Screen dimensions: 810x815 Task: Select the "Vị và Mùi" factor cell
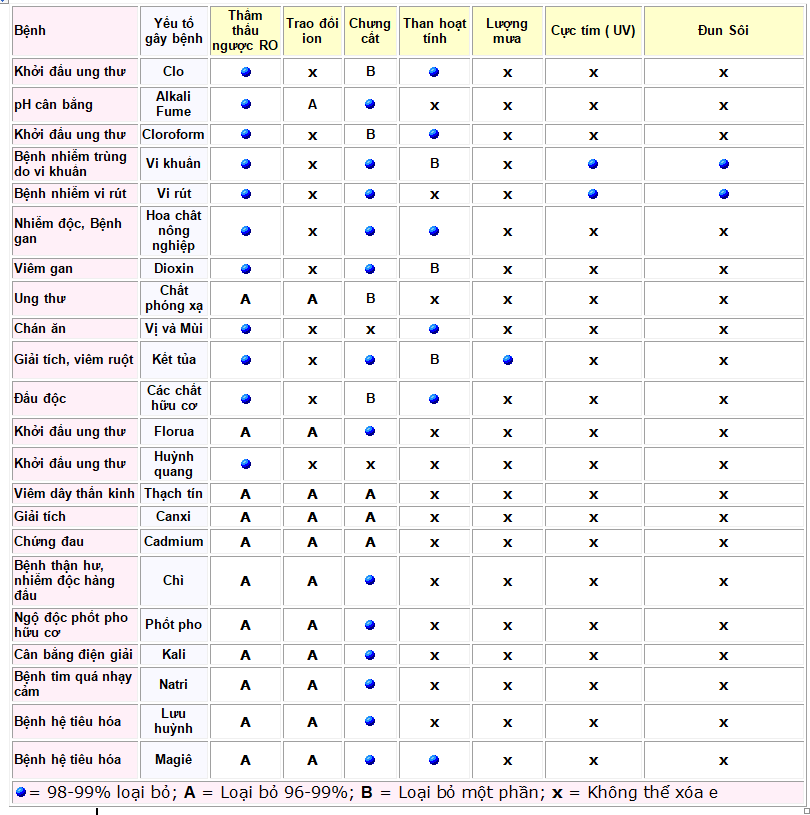pos(174,328)
